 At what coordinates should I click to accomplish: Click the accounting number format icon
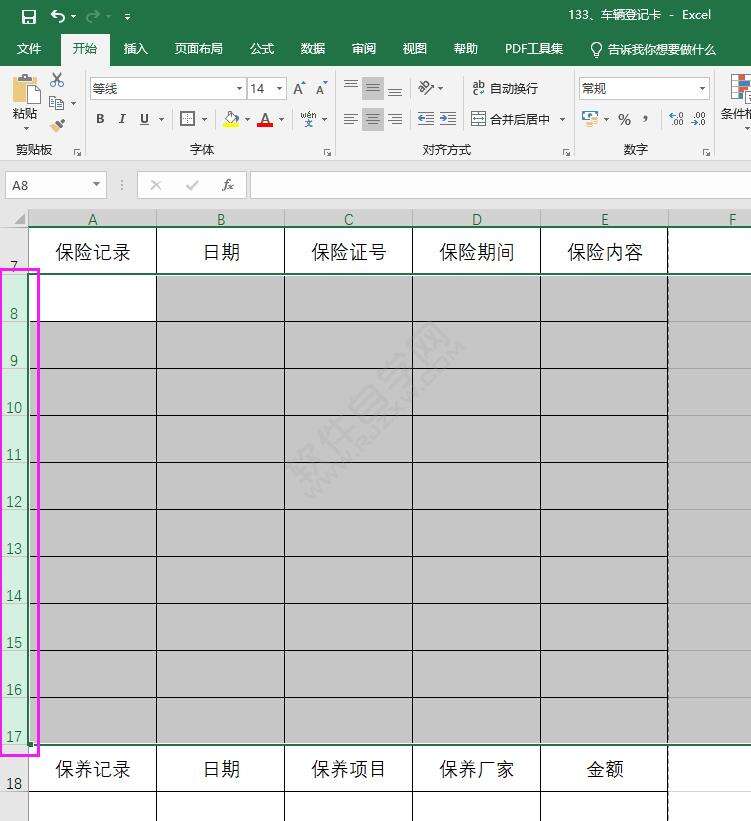[590, 119]
